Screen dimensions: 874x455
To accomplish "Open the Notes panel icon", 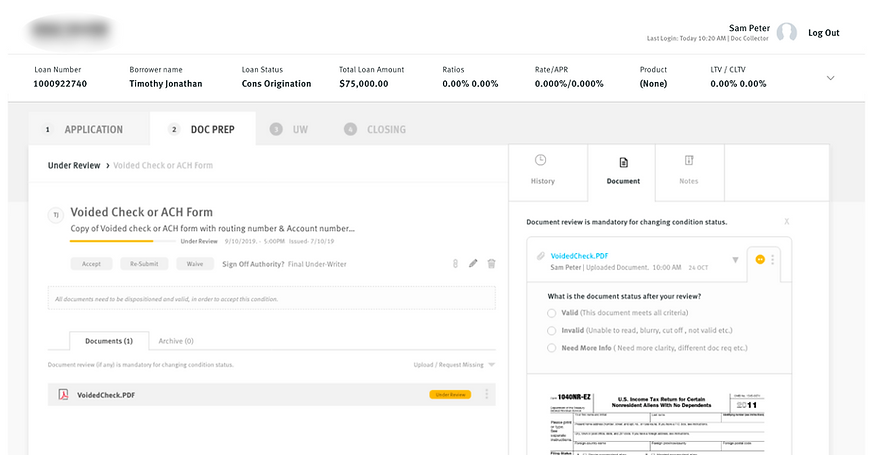I will pyautogui.click(x=689, y=161).
